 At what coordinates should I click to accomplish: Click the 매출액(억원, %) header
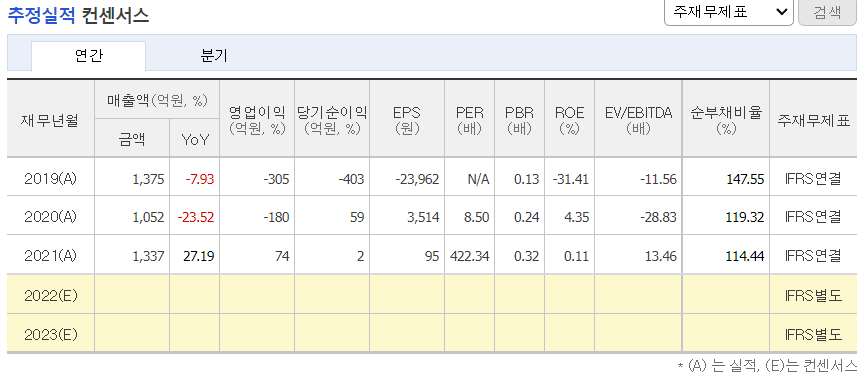pyautogui.click(x=157, y=100)
